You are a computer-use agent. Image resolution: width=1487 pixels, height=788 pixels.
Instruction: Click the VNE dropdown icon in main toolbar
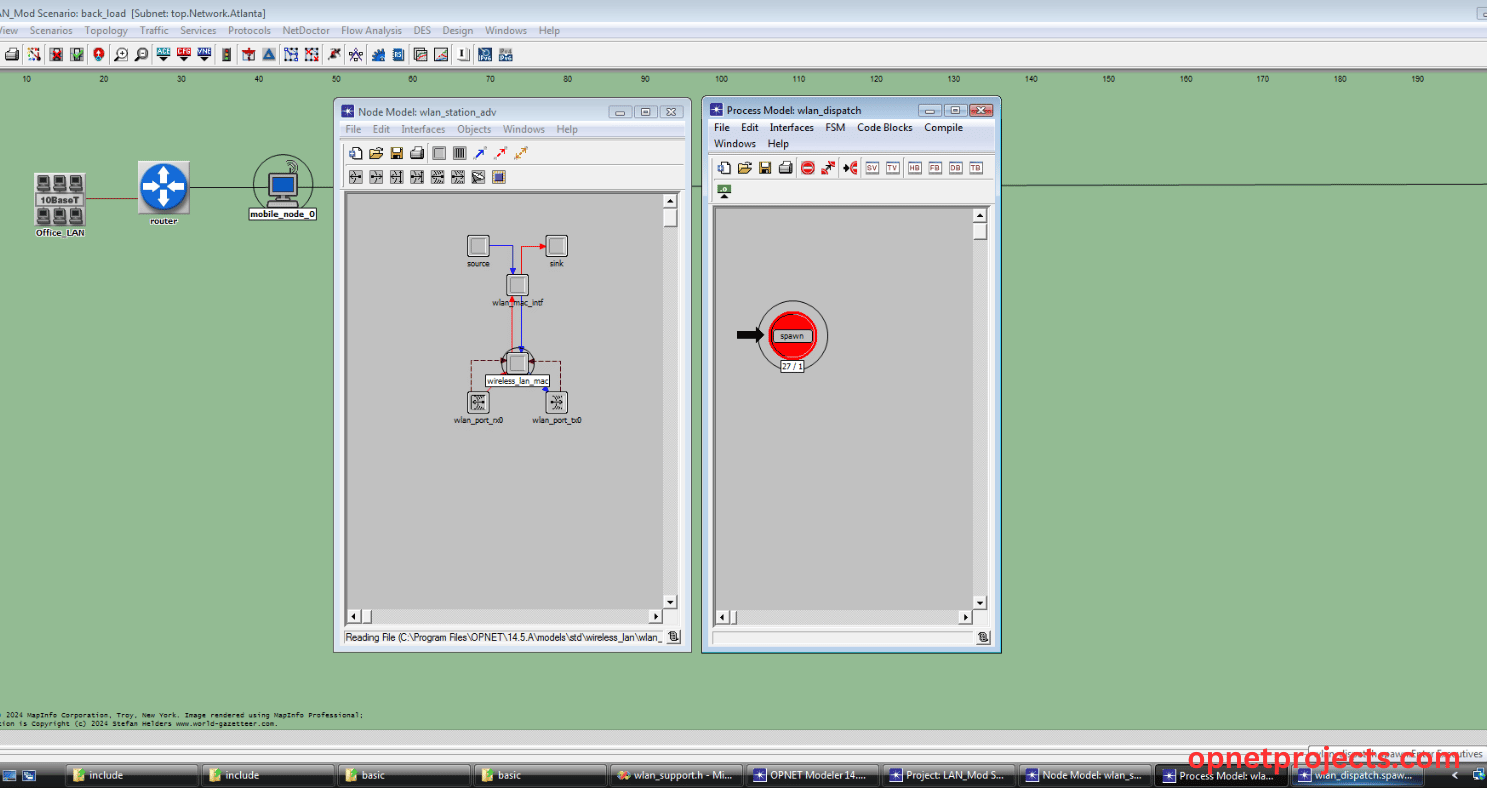[204, 54]
